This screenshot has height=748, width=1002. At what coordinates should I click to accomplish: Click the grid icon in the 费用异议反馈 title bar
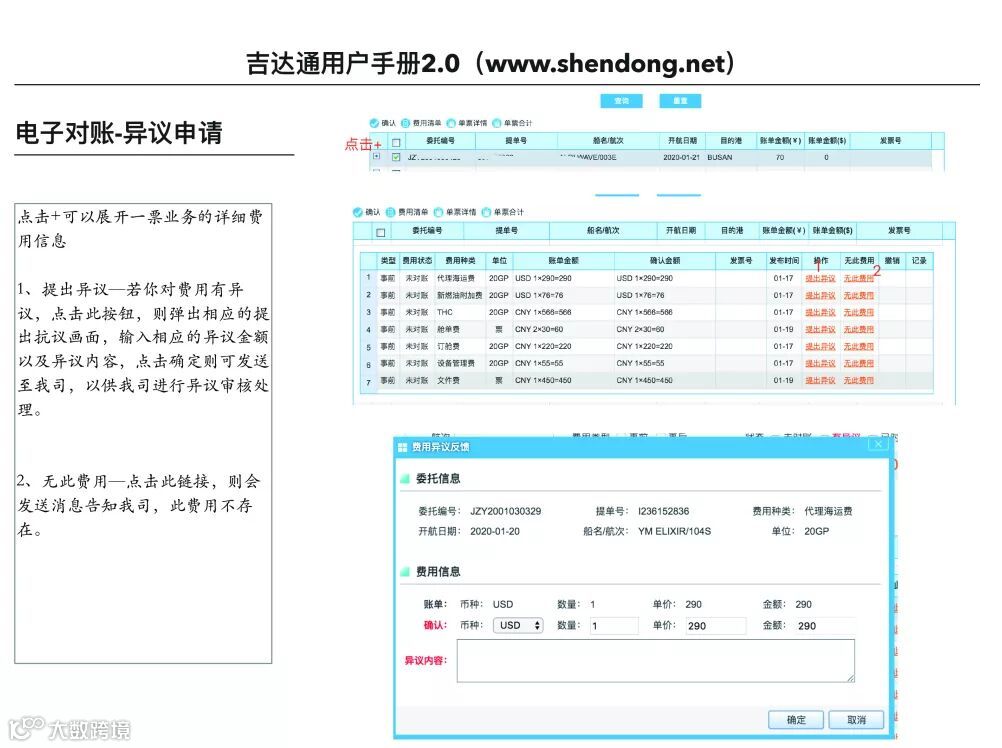point(403,447)
